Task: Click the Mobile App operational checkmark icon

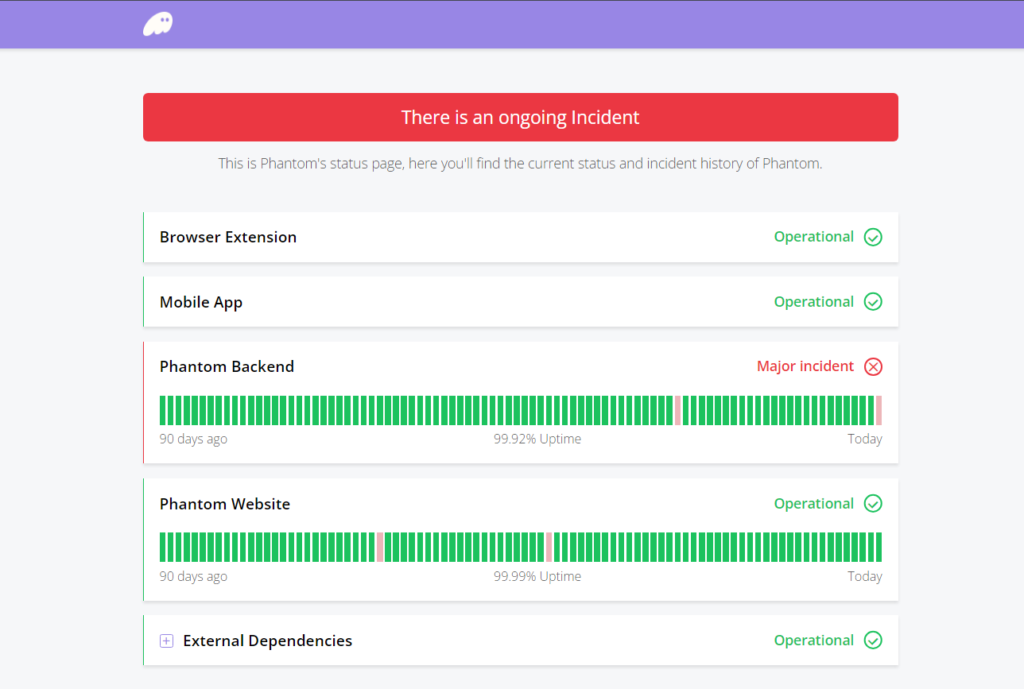Action: [x=873, y=302]
